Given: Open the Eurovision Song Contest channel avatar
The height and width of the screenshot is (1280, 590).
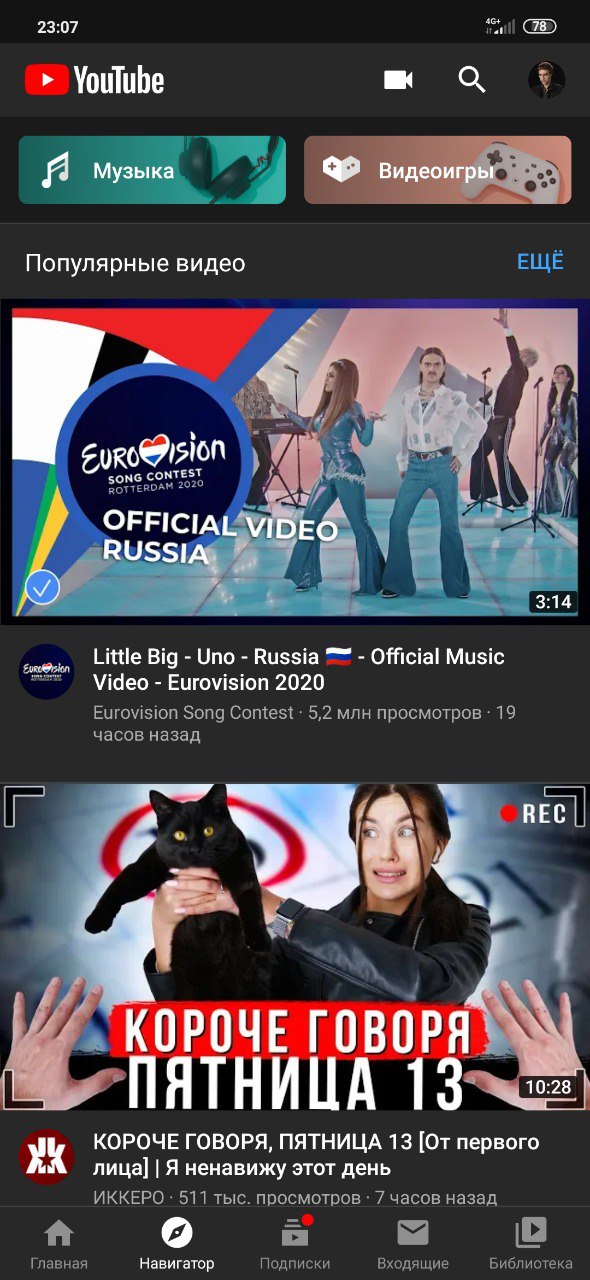Looking at the screenshot, I should (46, 671).
